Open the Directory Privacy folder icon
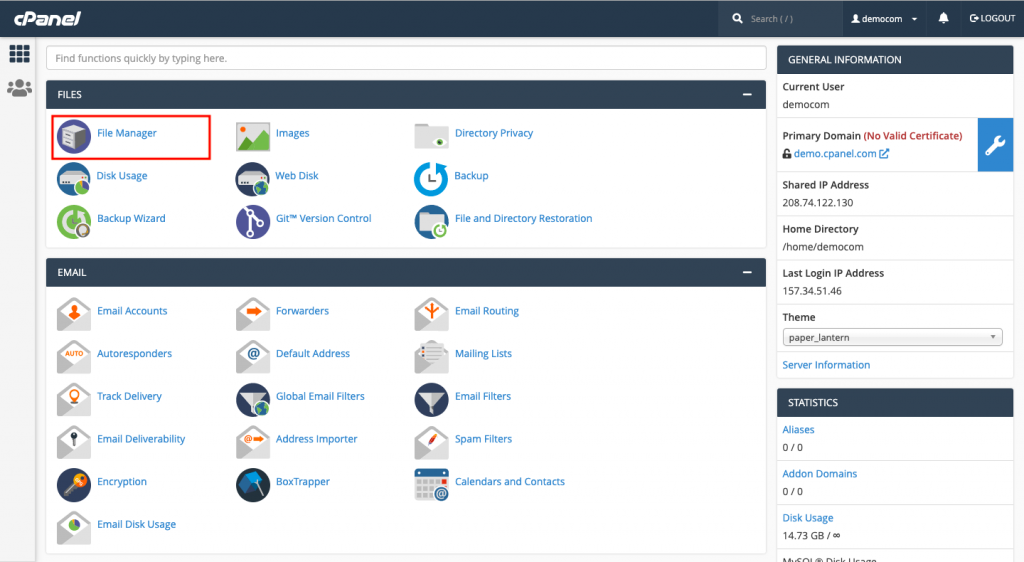Viewport: 1024px width, 562px height. coord(431,136)
